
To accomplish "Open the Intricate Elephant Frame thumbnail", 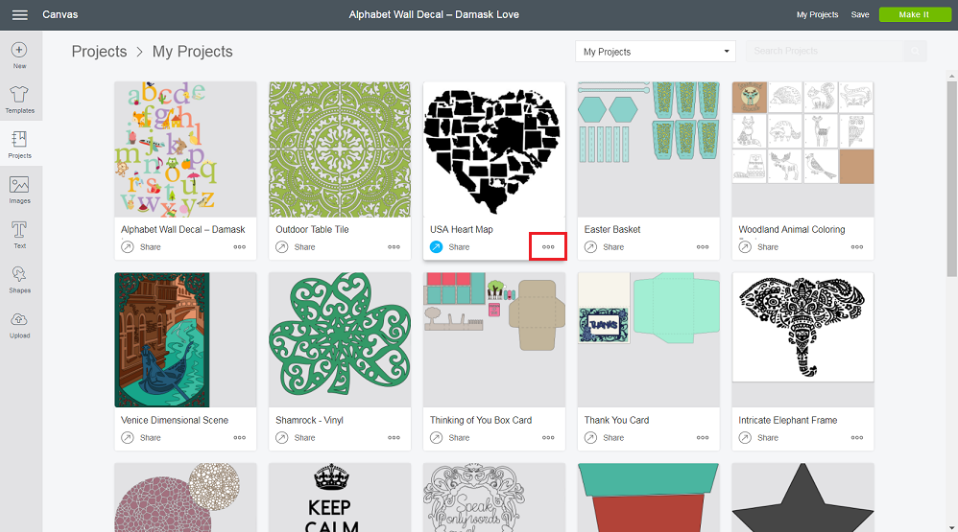I will (803, 340).
